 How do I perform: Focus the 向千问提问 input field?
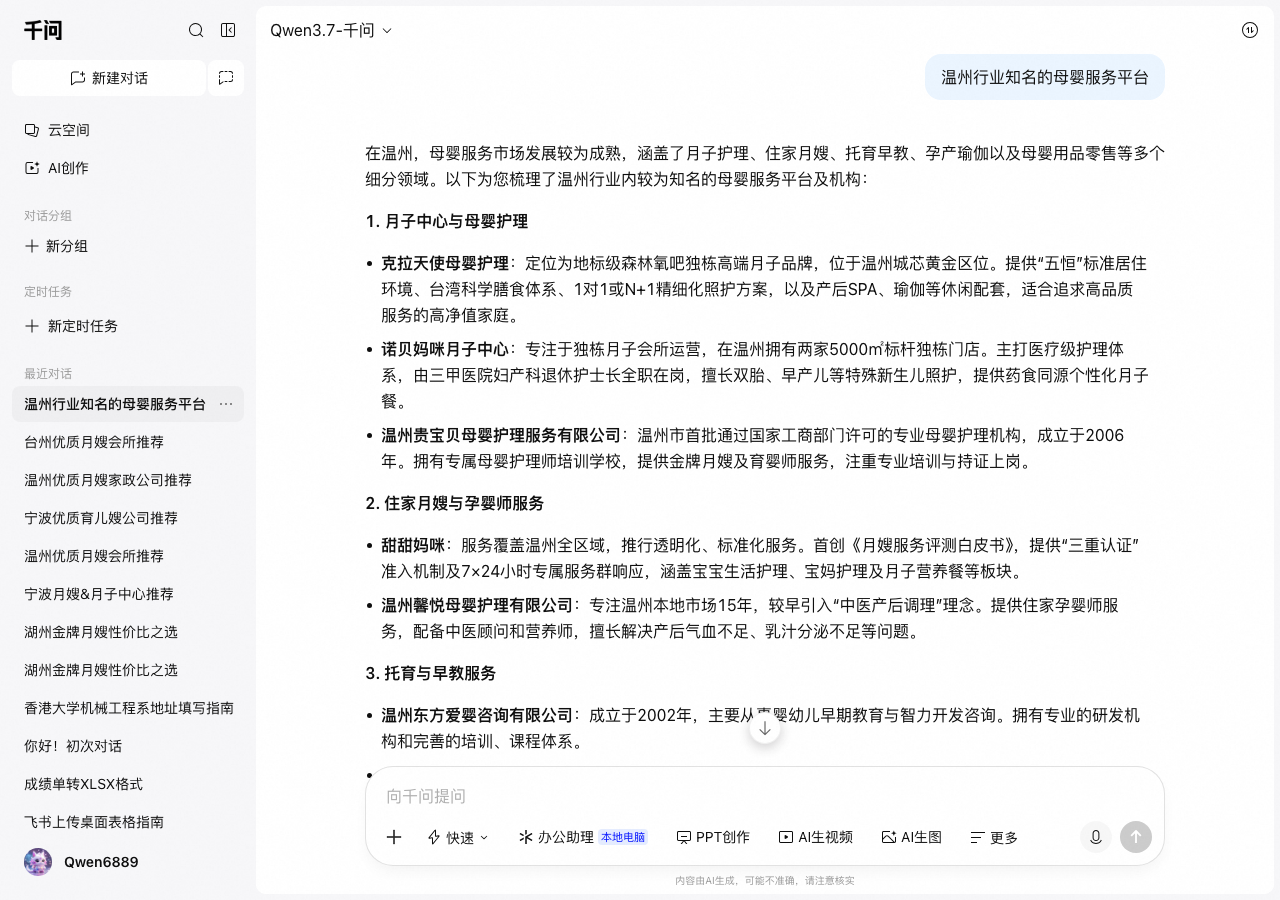765,796
